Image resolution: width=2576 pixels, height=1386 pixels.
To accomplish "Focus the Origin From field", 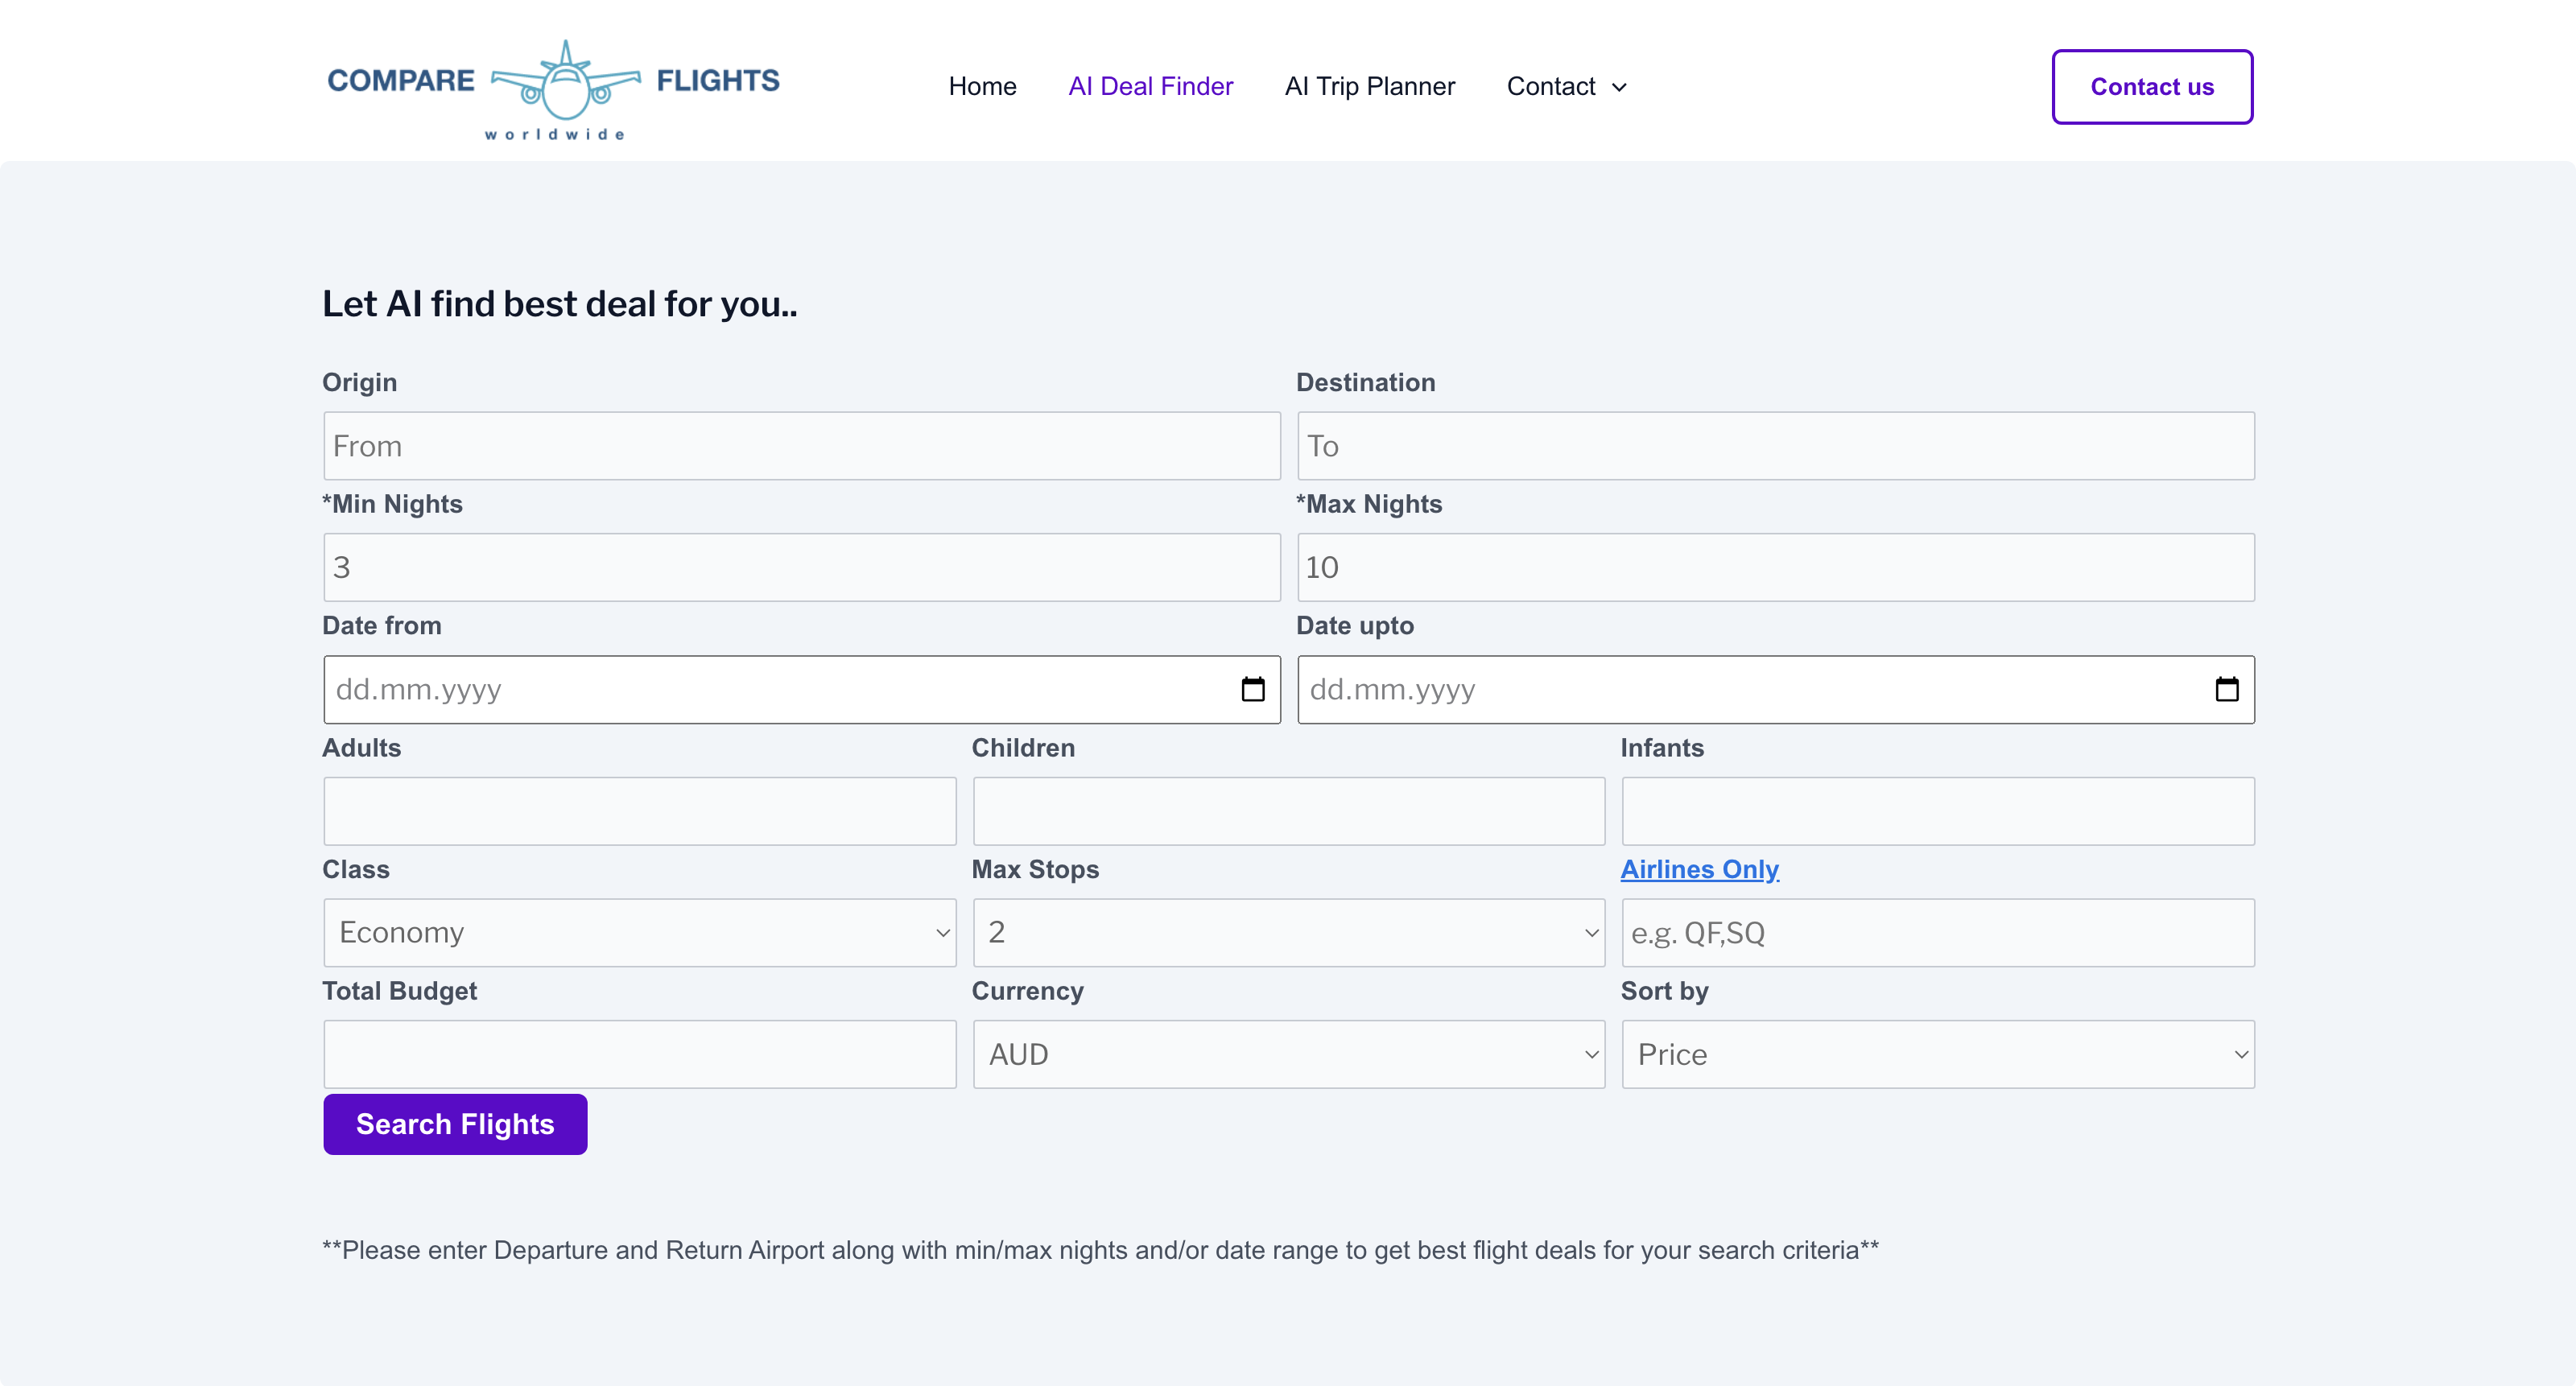I will 801,446.
